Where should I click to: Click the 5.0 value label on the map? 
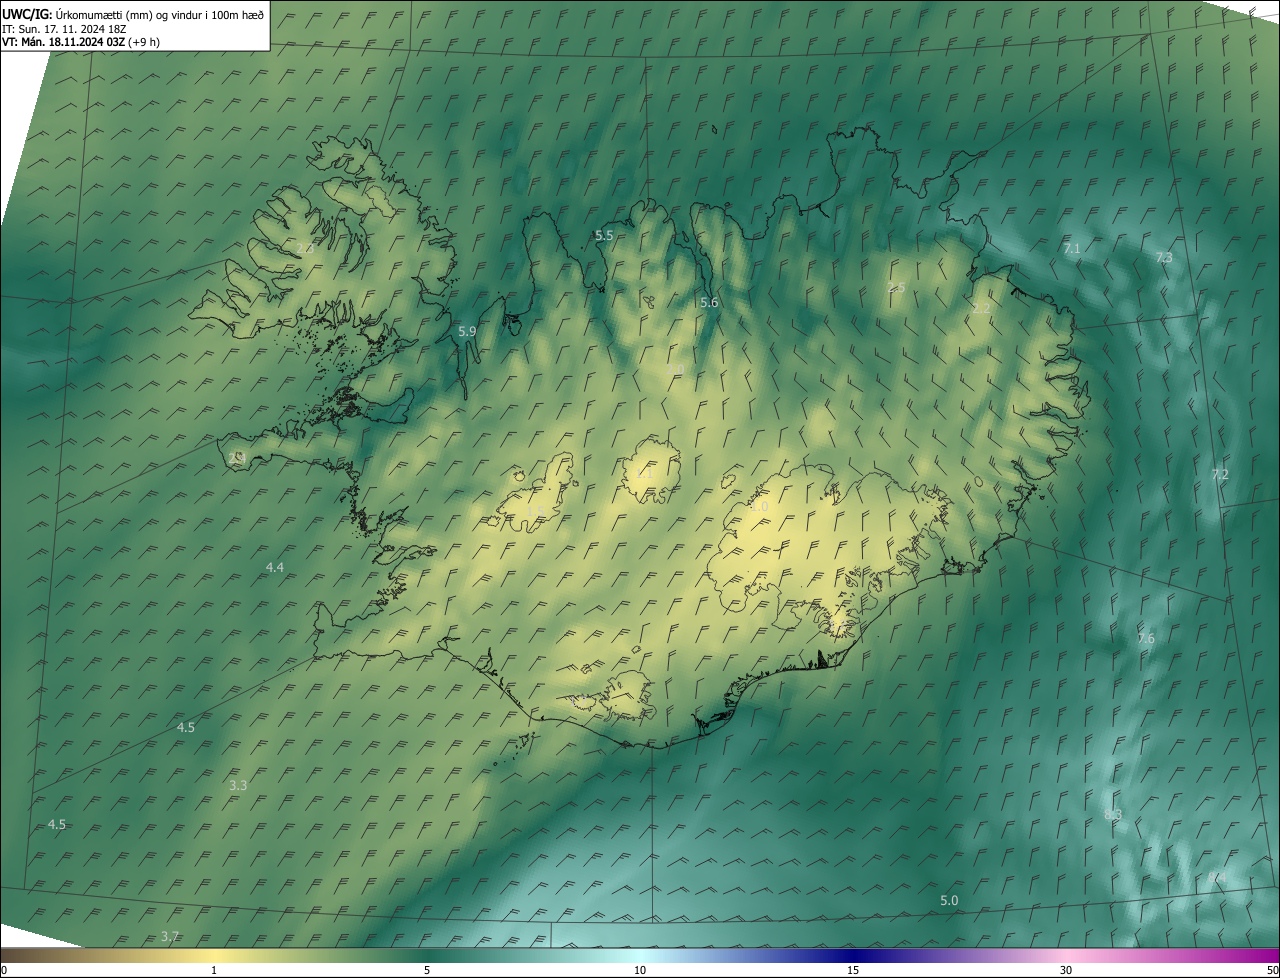click(x=949, y=900)
